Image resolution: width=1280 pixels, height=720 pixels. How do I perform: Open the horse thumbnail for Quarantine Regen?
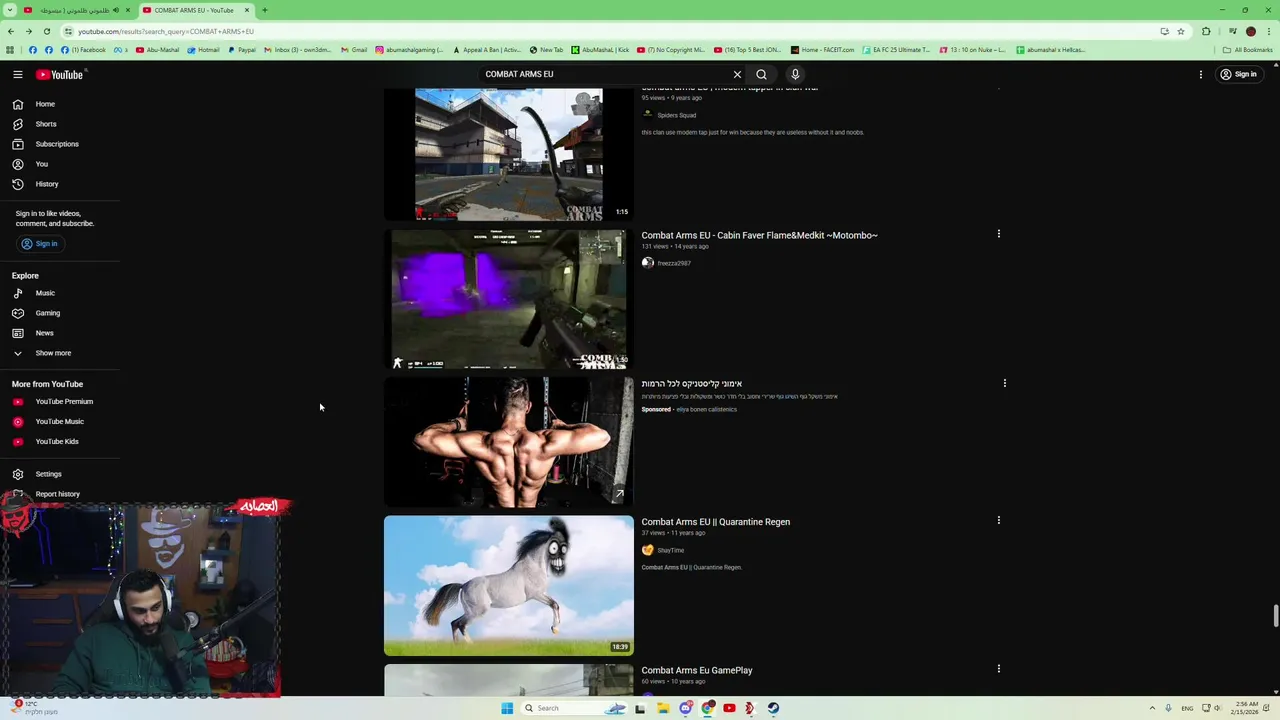point(508,585)
